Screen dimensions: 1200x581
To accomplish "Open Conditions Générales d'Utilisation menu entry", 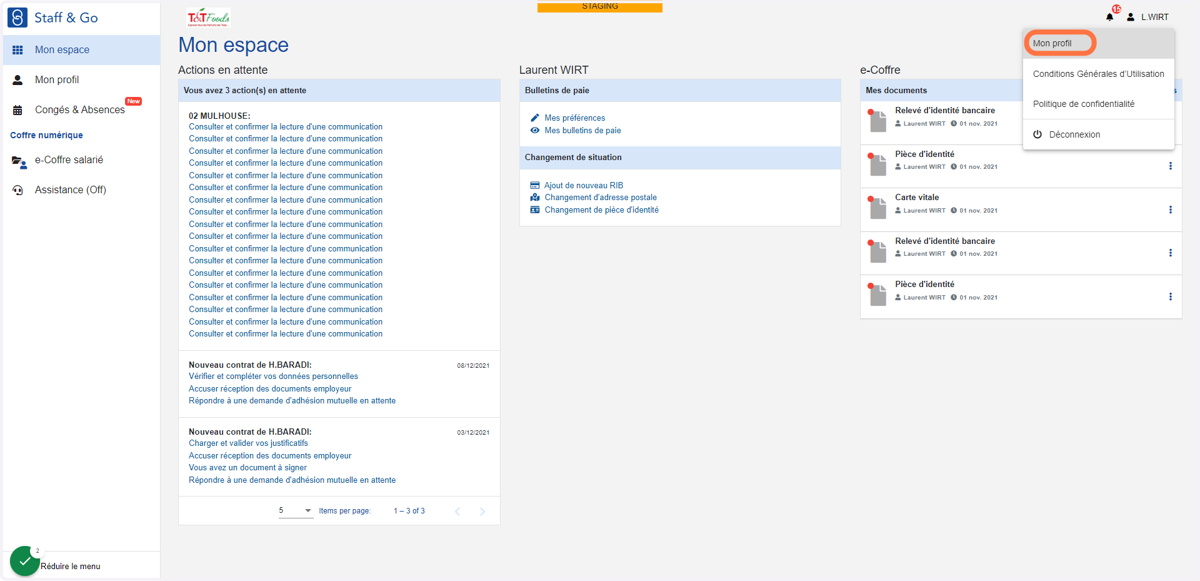I will (x=1098, y=74).
